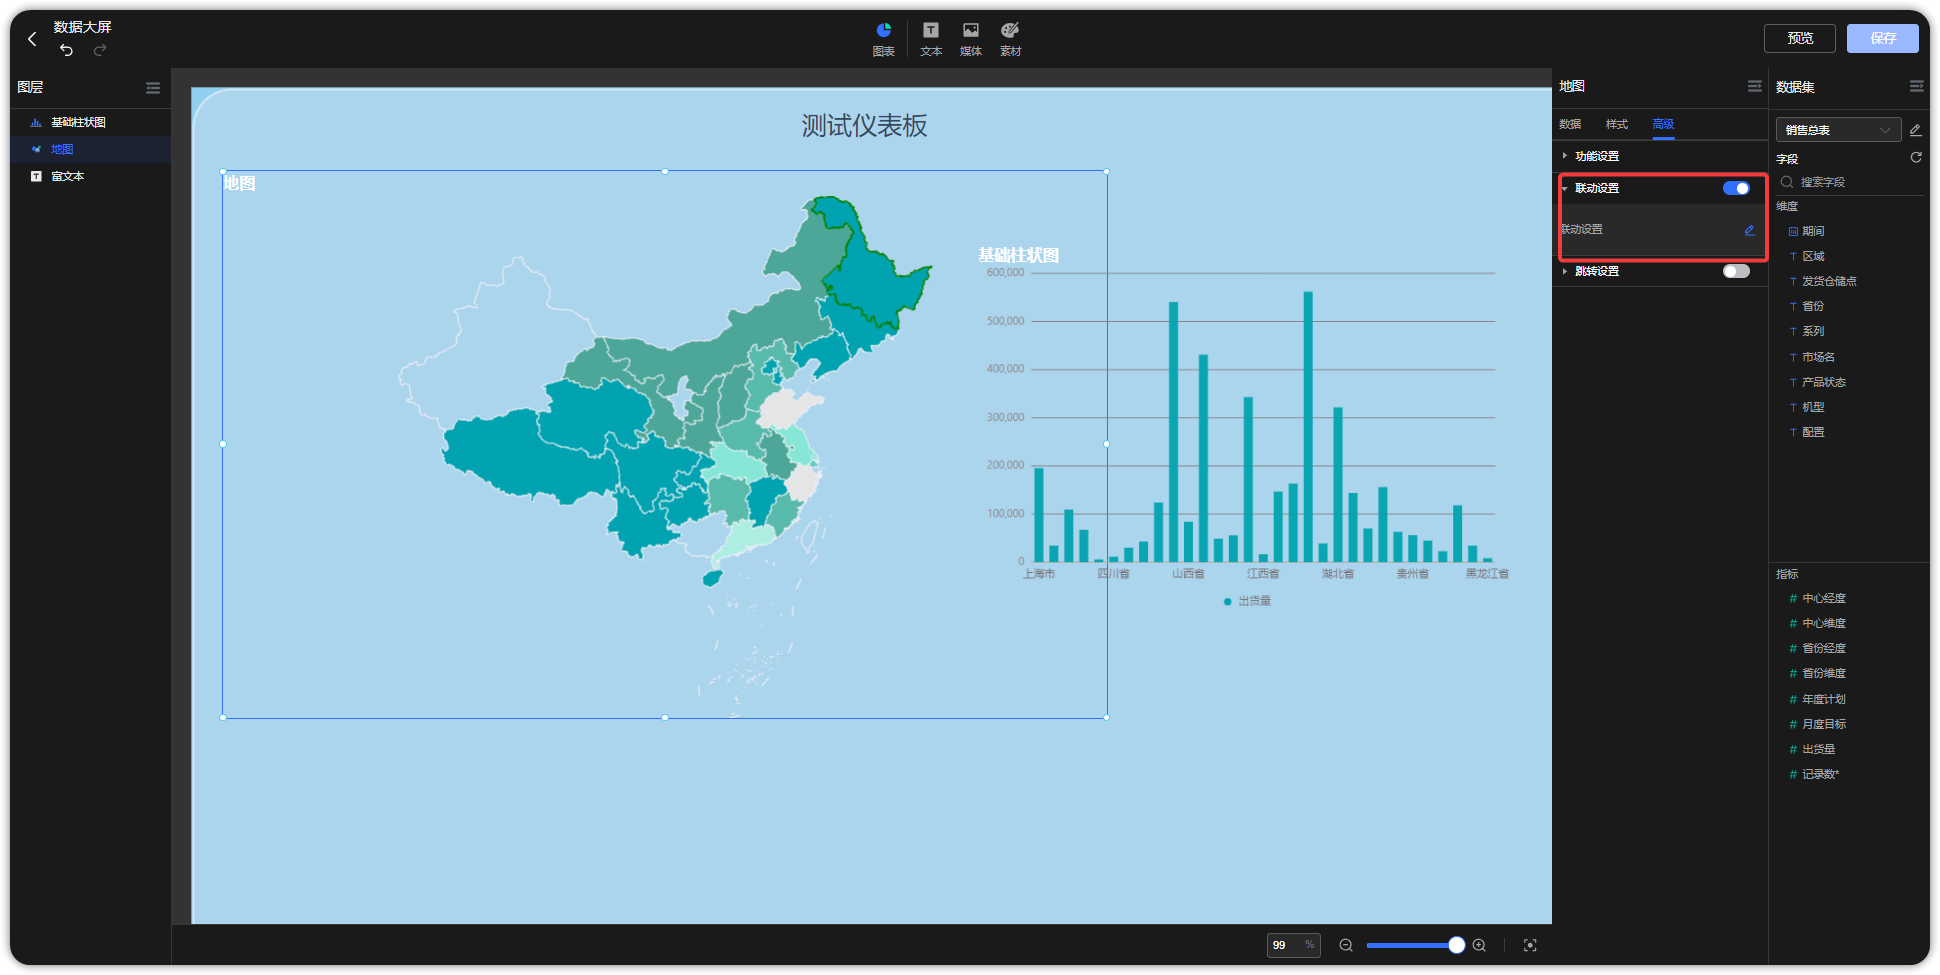Screen dimensions: 1940x975
Task: Collapse the 联动设置 section arrow
Action: pyautogui.click(x=1565, y=188)
